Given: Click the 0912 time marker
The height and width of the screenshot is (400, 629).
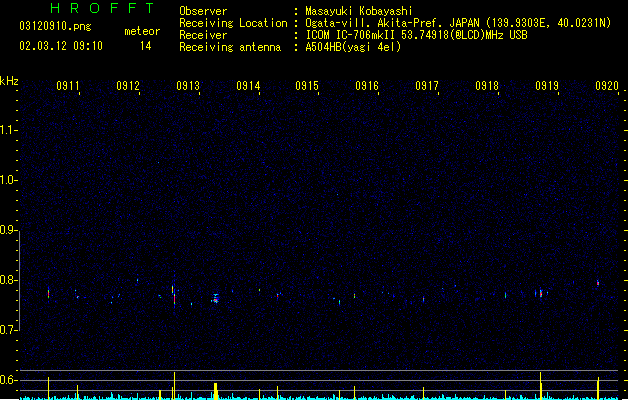Looking at the screenshot, I should click(x=128, y=86).
